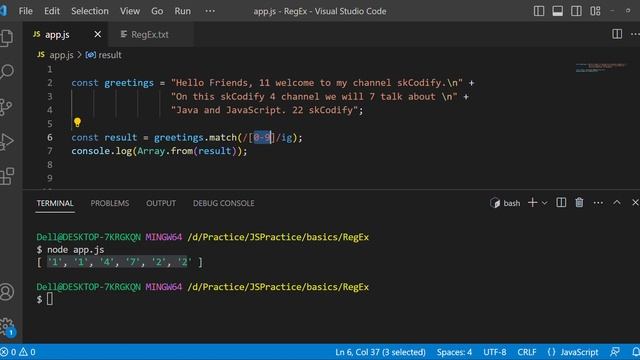Open the terminal launch profile dropdown arrow
640x360 pixels.
tap(544, 203)
